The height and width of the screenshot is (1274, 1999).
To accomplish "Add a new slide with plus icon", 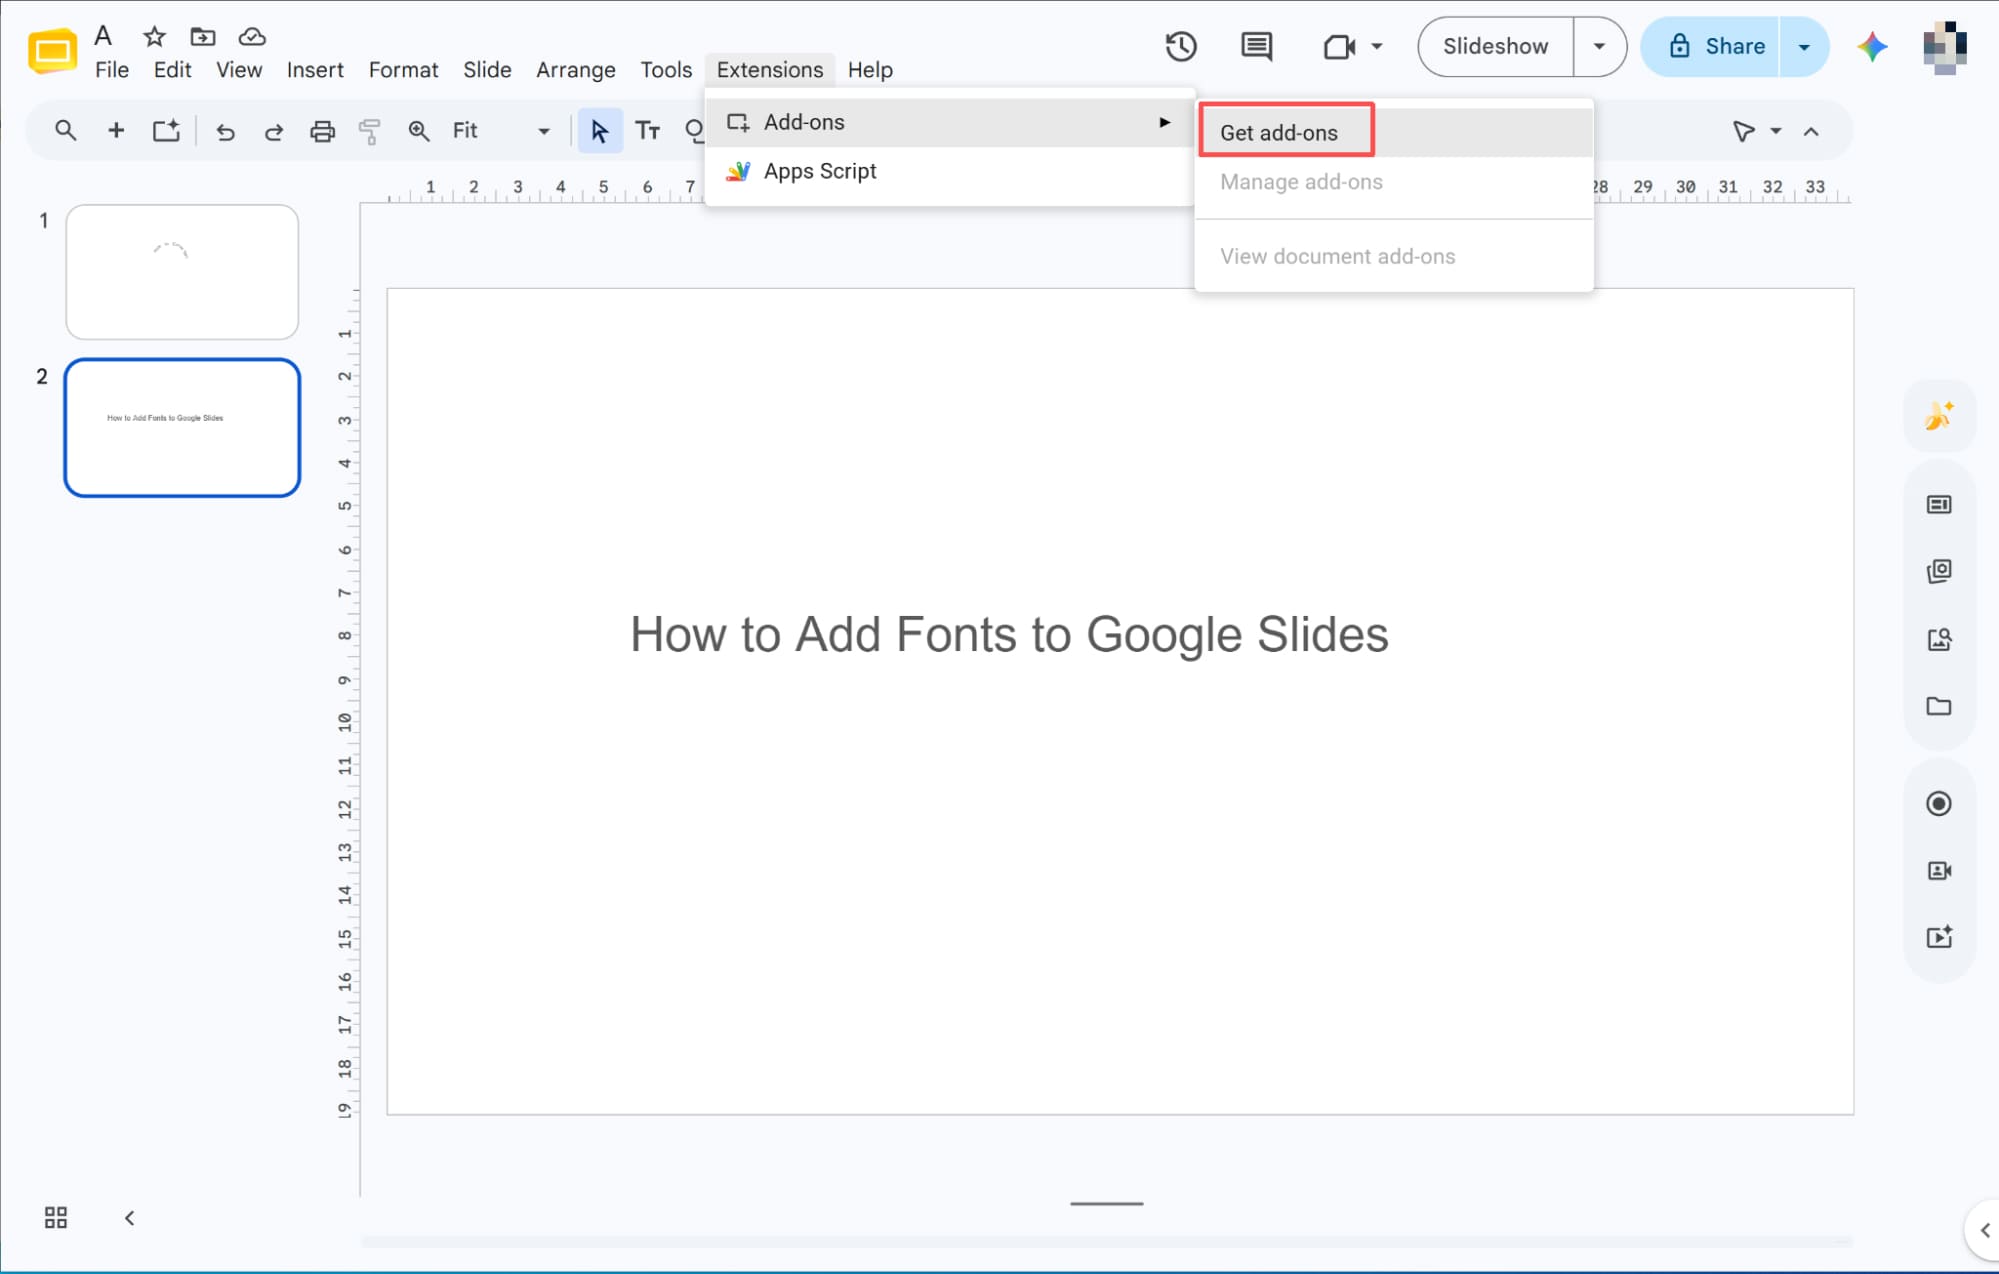I will click(116, 130).
